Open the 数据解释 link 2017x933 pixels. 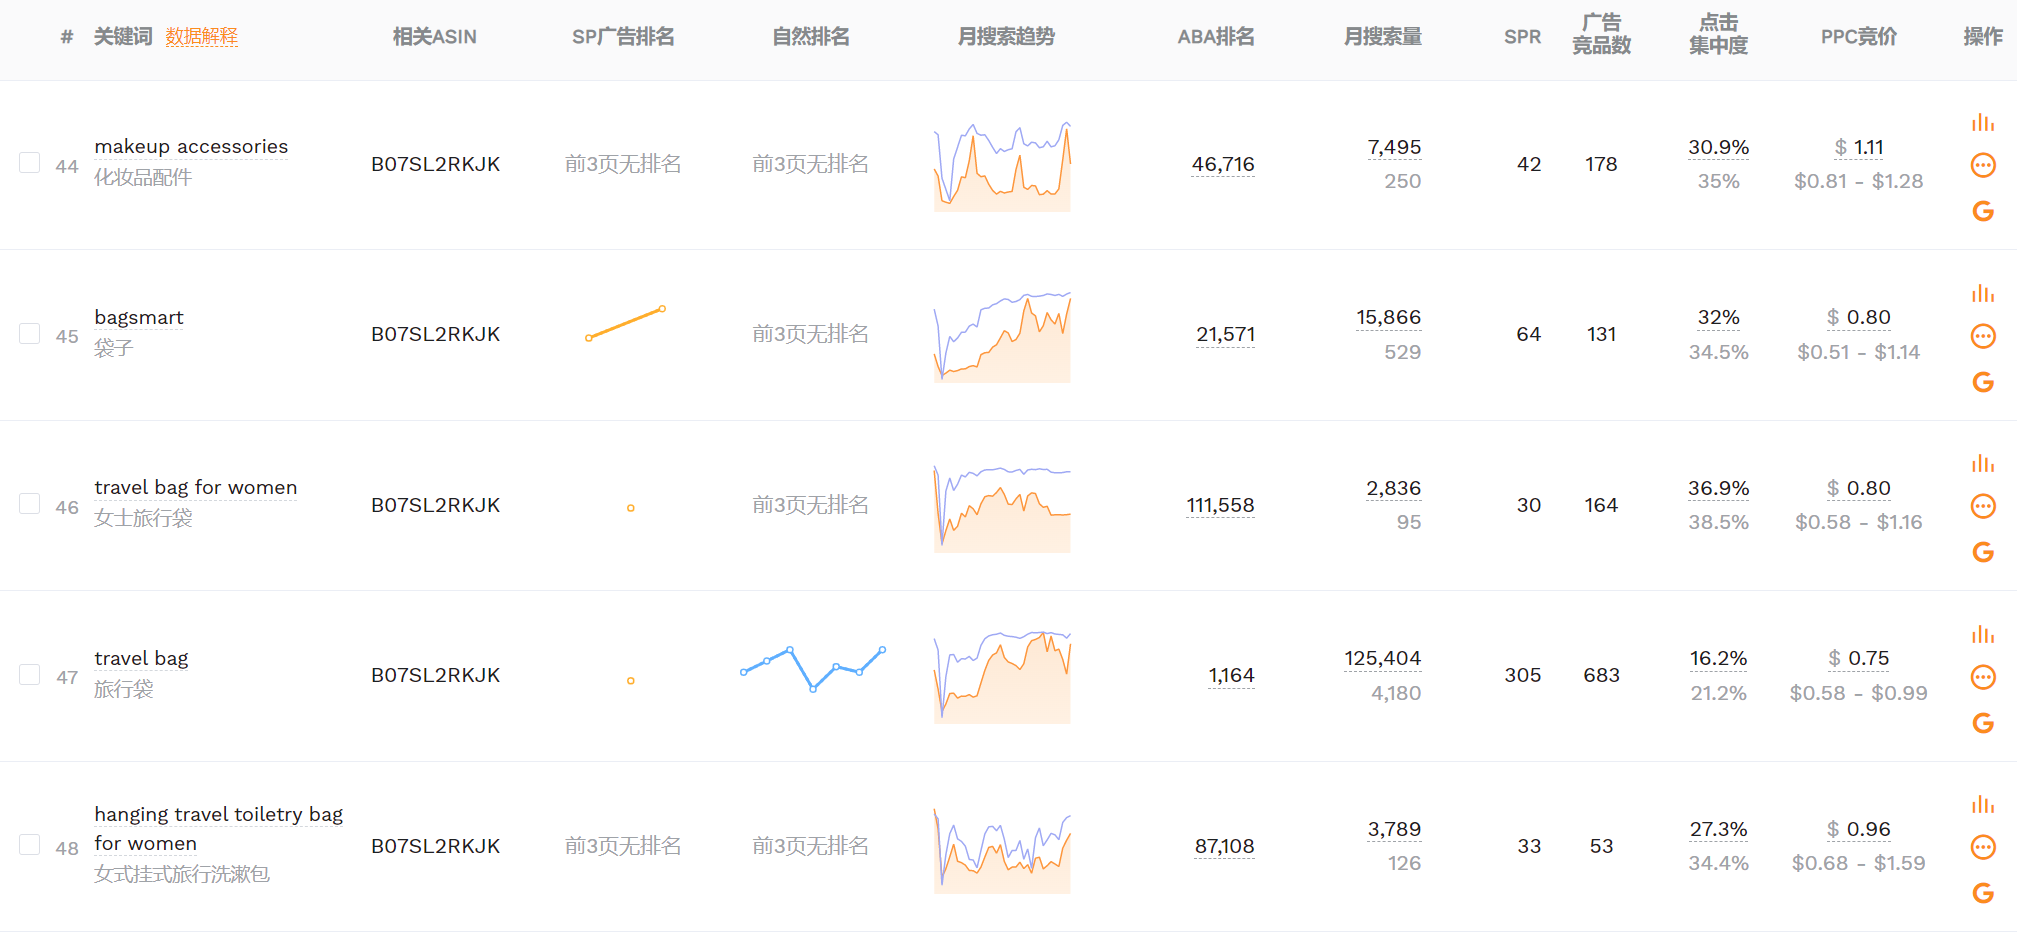tap(201, 37)
